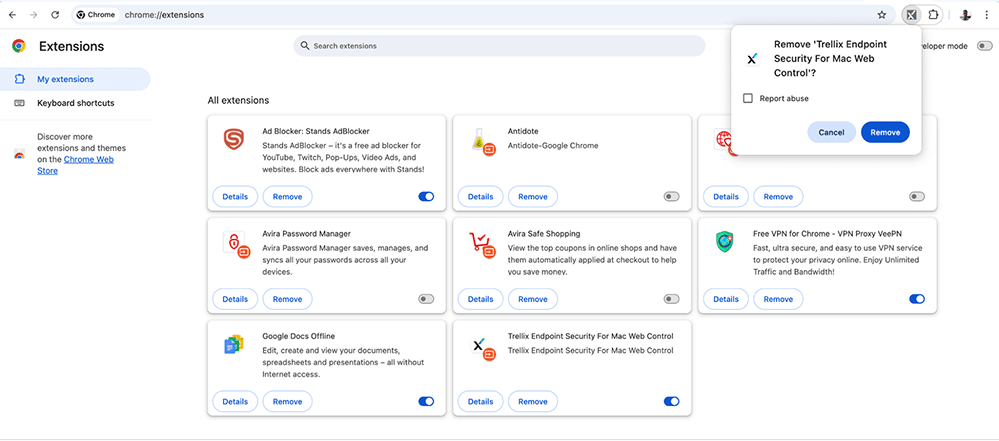Remove Google Docs Offline
Image resolution: width=999 pixels, height=441 pixels.
[x=287, y=401]
